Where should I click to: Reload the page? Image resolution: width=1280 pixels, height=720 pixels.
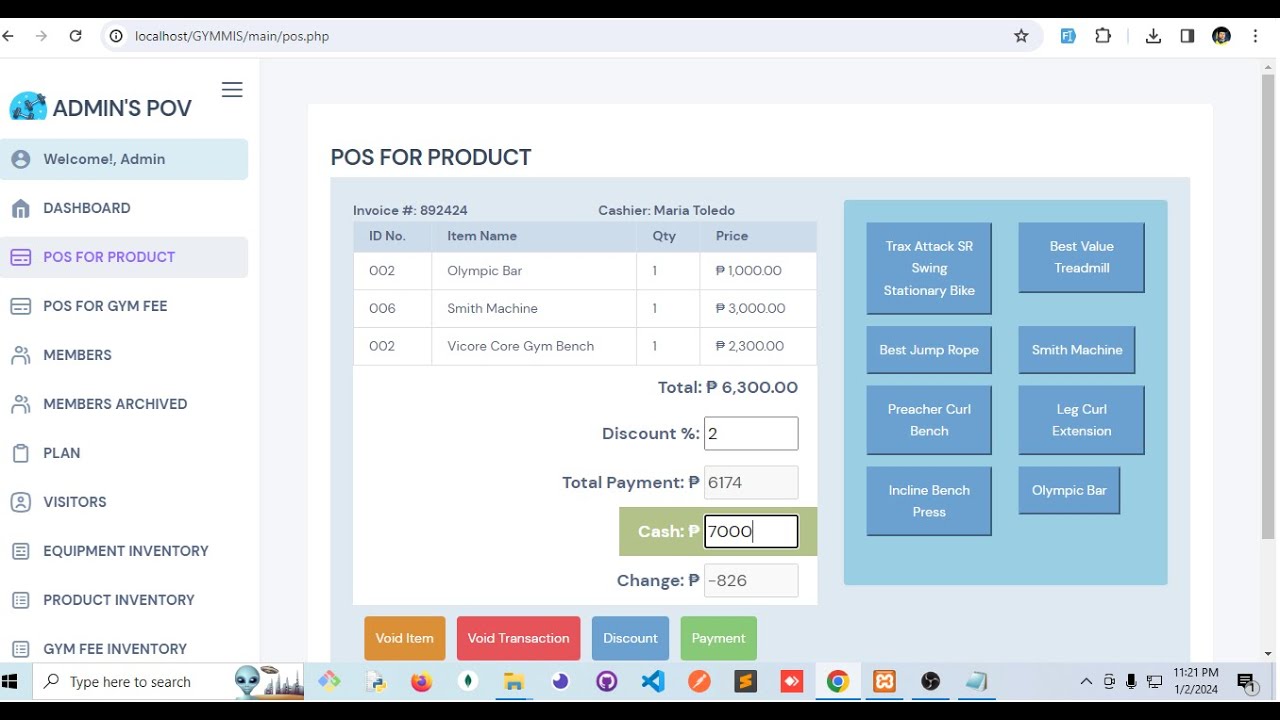click(75, 36)
